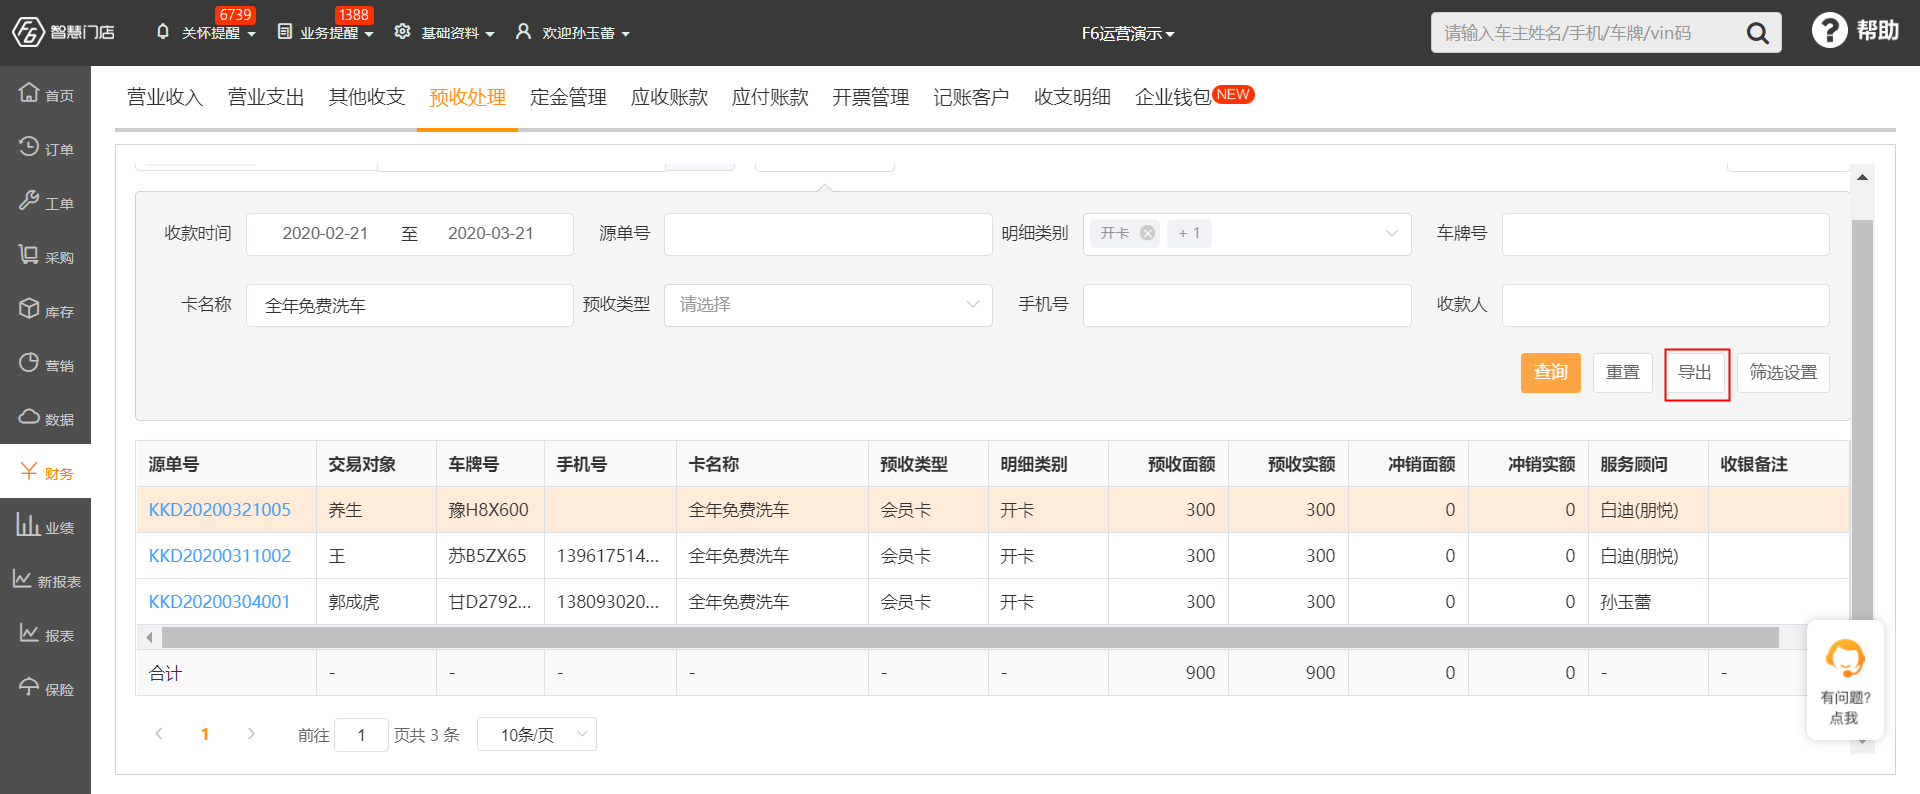The height and width of the screenshot is (794, 1920).
Task: Select page number 1
Action: coord(205,734)
